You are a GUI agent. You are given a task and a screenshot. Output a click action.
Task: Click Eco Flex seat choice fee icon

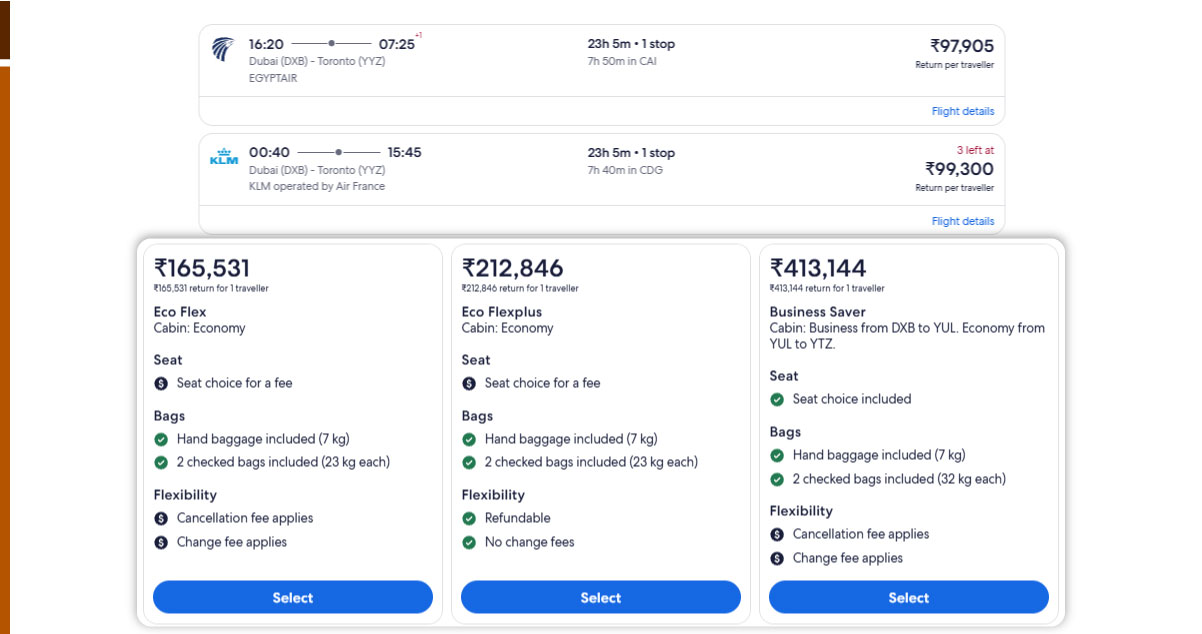coord(161,383)
